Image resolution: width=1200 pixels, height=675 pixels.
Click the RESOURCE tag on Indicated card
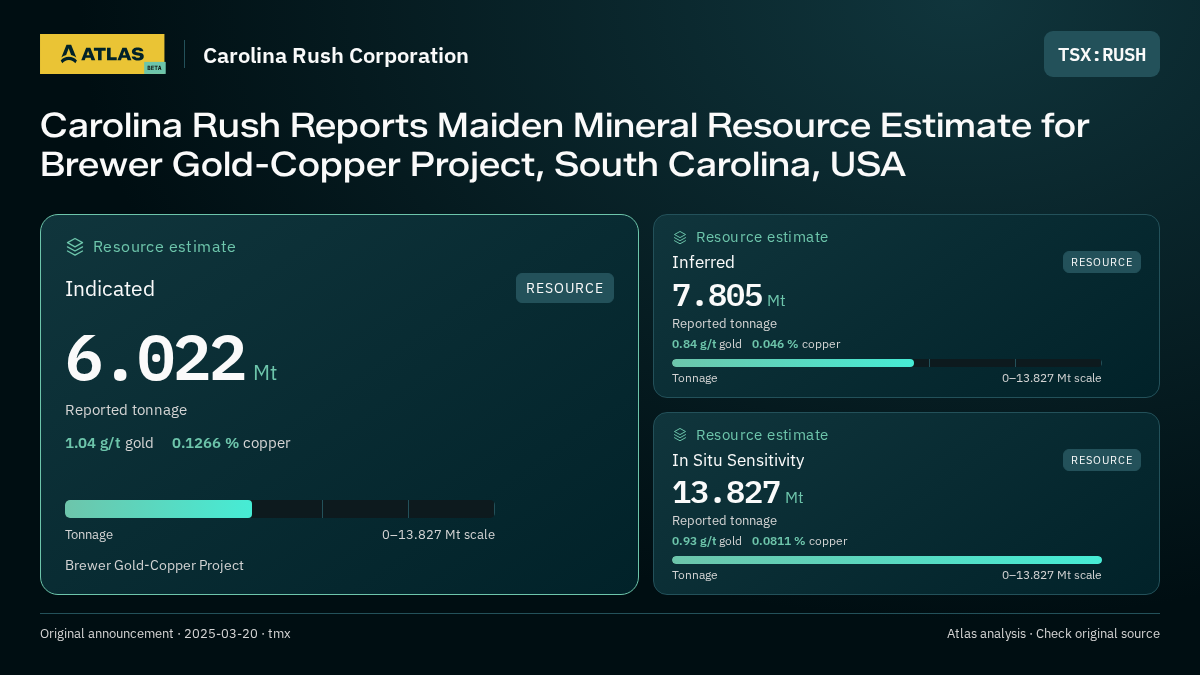(x=565, y=288)
